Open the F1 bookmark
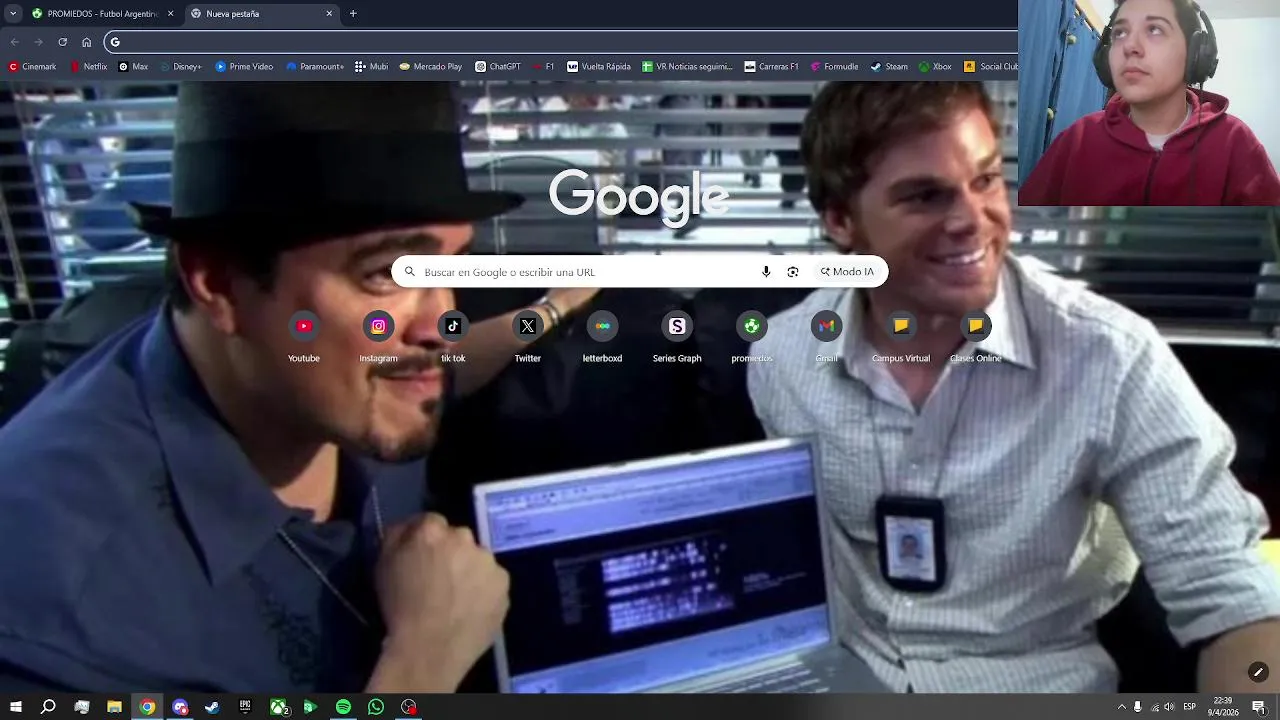 543,67
